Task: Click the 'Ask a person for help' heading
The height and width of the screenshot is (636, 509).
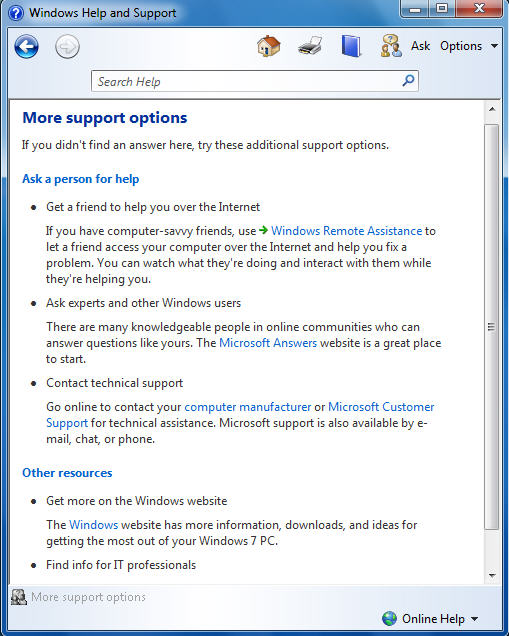Action: pyautogui.click(x=80, y=179)
